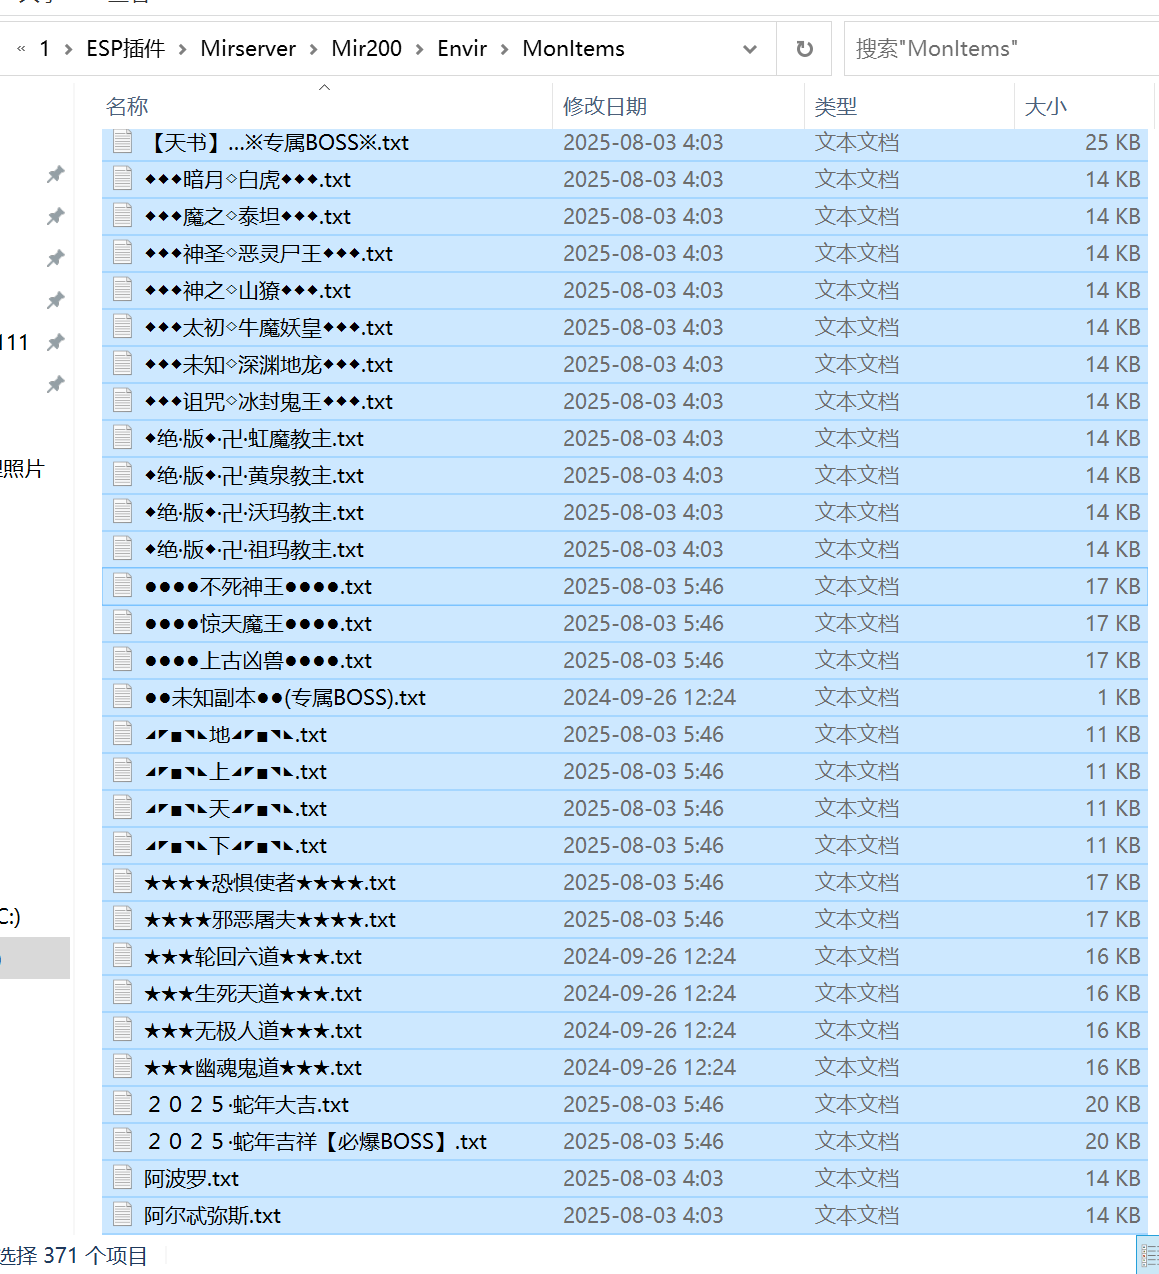Screen dimensions: 1159x1274
Task: Click the pin icon beside the 111 entry
Action: pyautogui.click(x=56, y=342)
